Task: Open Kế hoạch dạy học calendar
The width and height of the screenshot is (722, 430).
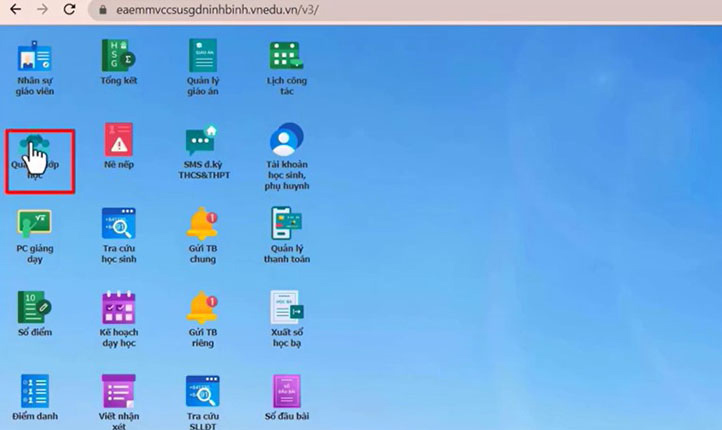Action: tap(118, 307)
